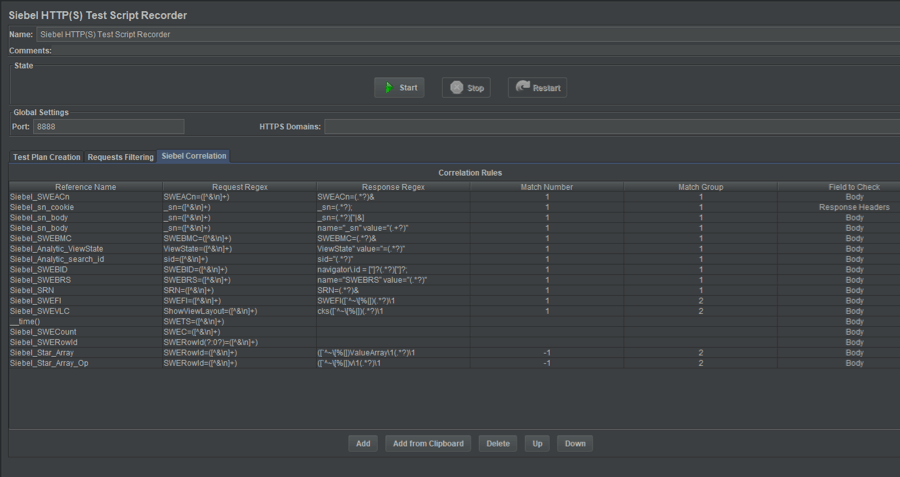This screenshot has width=900, height=477.
Task: Select the __time() reference name cell
Action: point(86,321)
